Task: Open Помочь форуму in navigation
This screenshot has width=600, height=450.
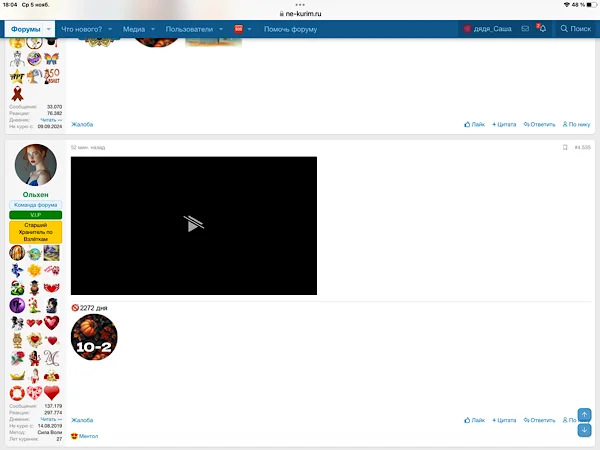Action: pos(290,29)
